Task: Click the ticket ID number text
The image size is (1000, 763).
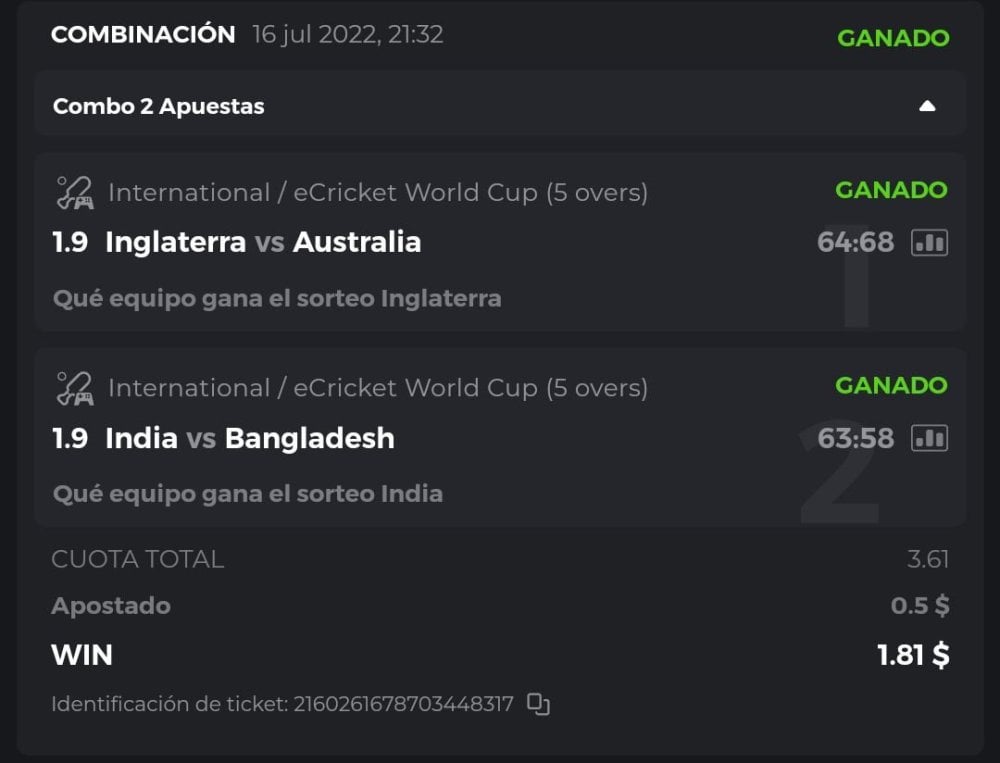Action: [x=403, y=704]
